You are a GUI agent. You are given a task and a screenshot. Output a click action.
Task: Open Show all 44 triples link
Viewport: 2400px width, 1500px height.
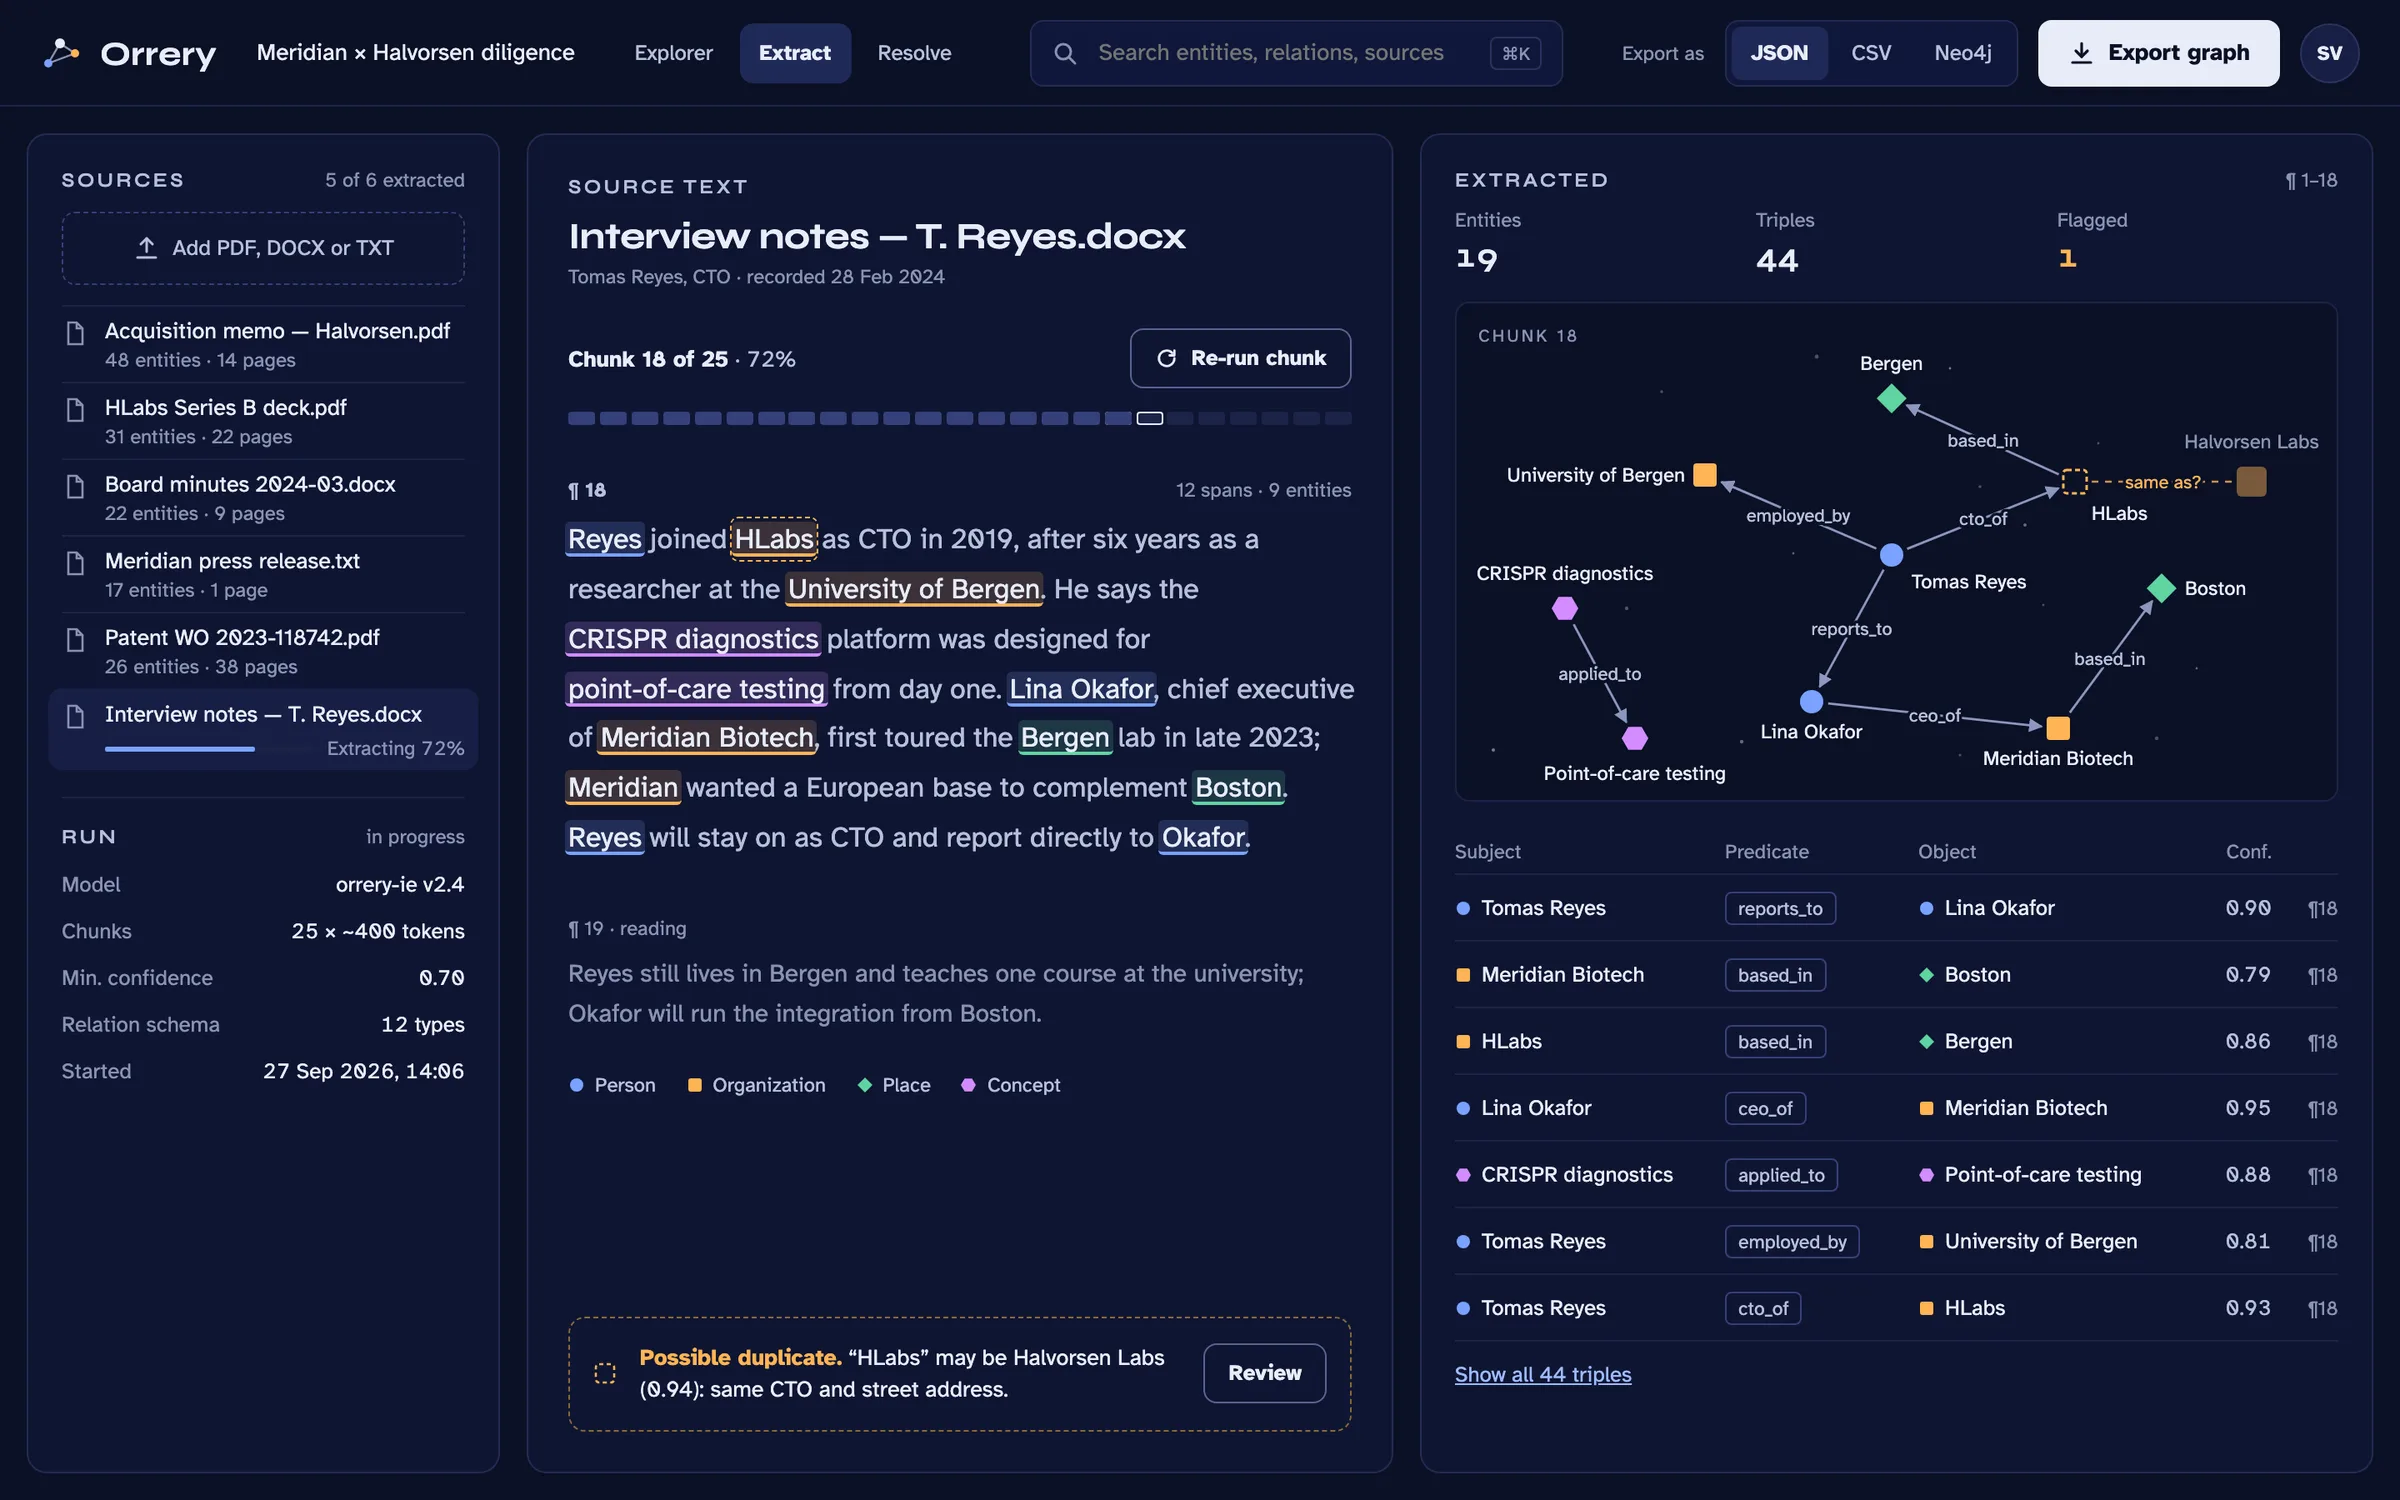1543,1374
